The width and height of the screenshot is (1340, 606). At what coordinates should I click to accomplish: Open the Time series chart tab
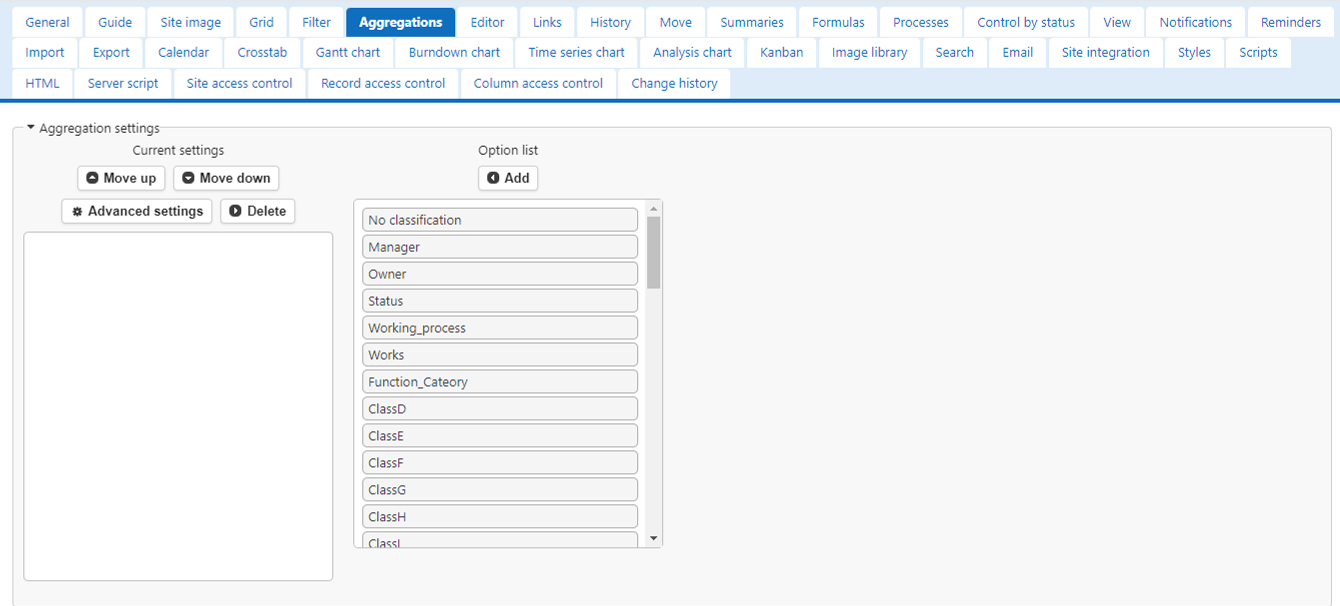coord(577,52)
